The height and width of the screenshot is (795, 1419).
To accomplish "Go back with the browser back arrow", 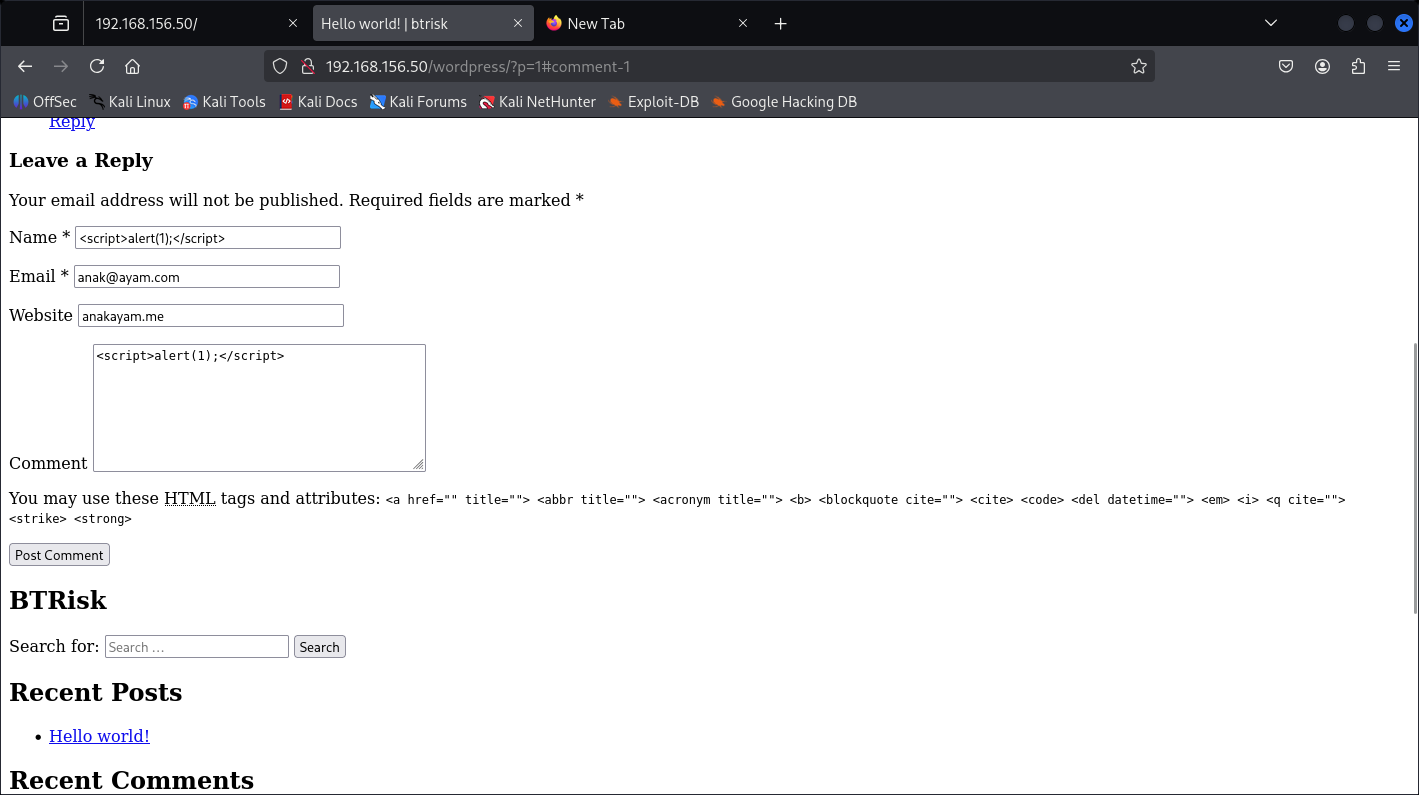I will [26, 66].
